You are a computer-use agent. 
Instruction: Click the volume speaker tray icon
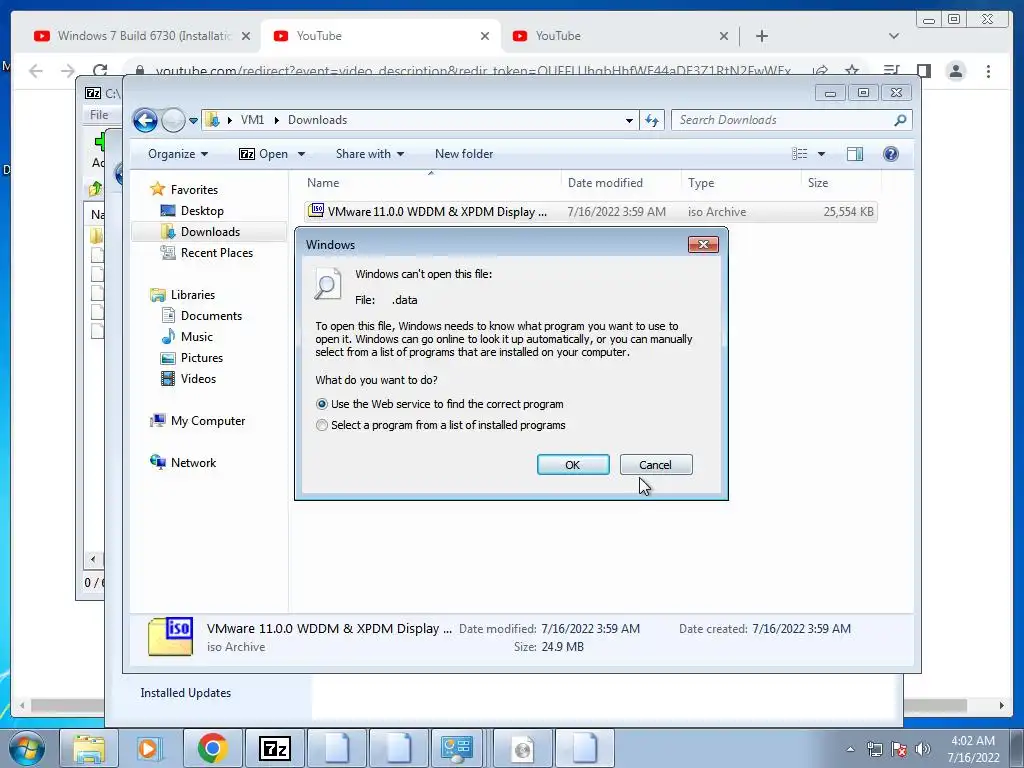(x=922, y=750)
